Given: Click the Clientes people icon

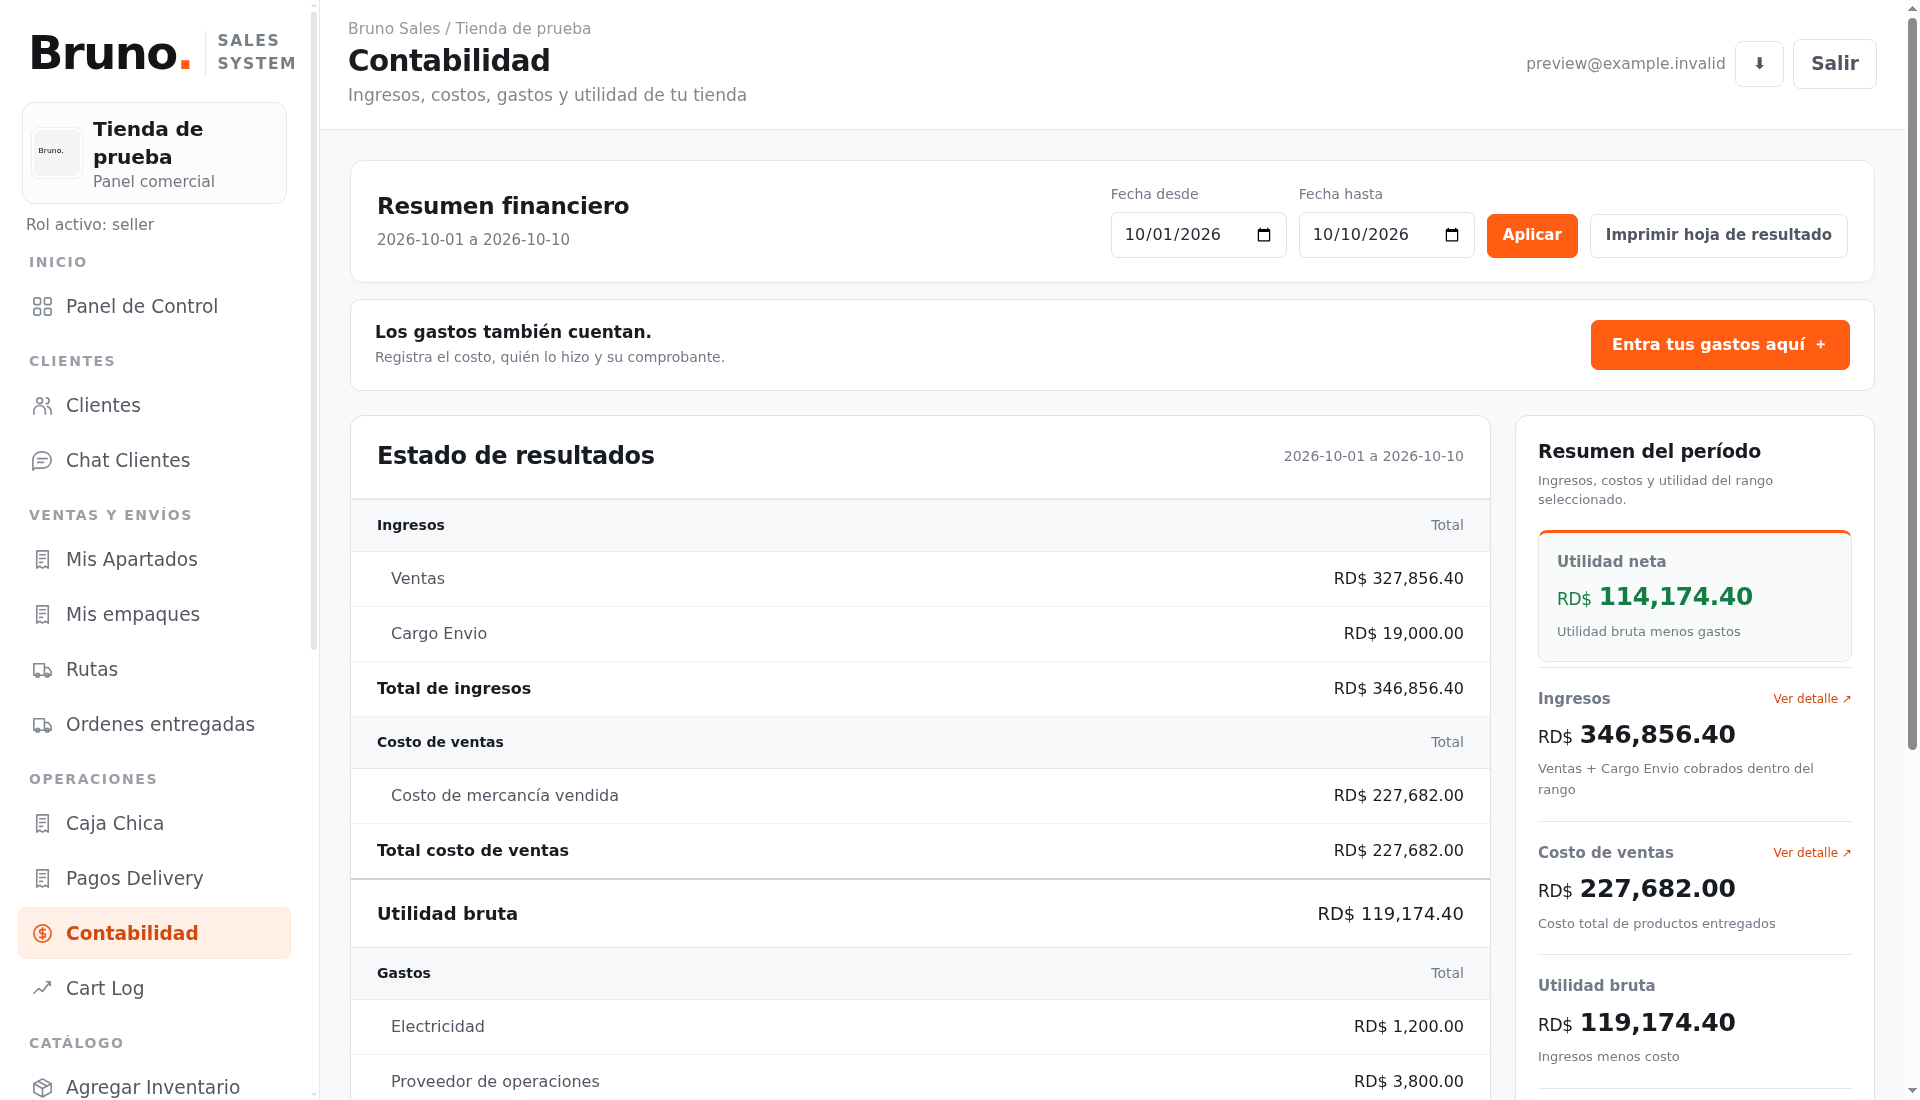Looking at the screenshot, I should coord(42,405).
